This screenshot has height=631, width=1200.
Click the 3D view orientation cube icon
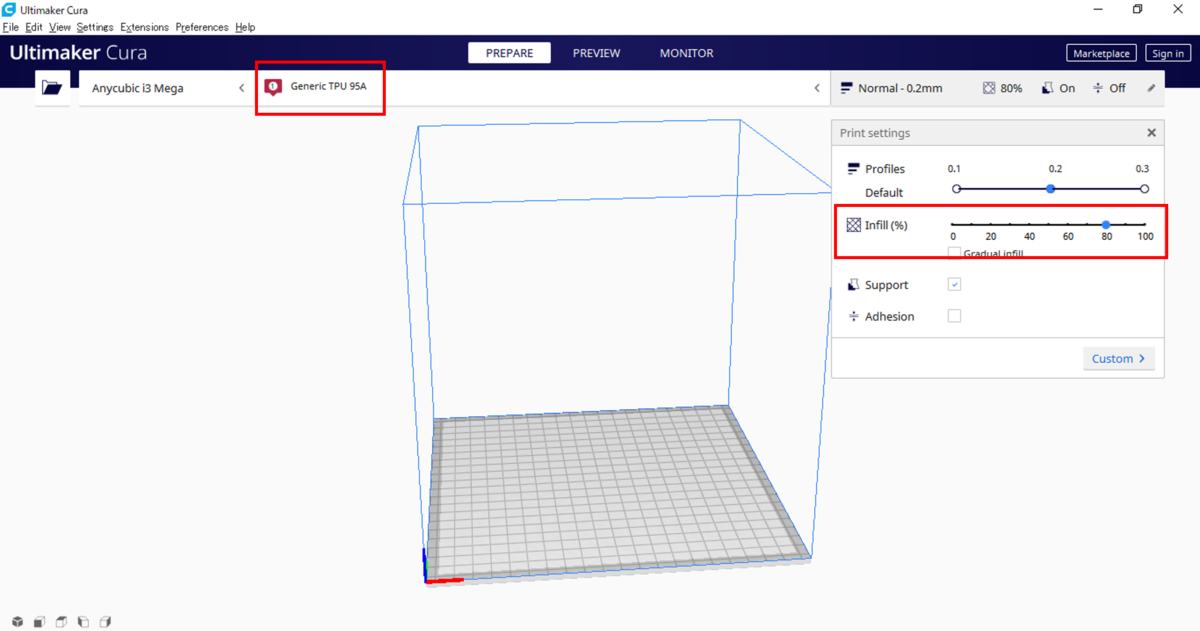pos(18,622)
